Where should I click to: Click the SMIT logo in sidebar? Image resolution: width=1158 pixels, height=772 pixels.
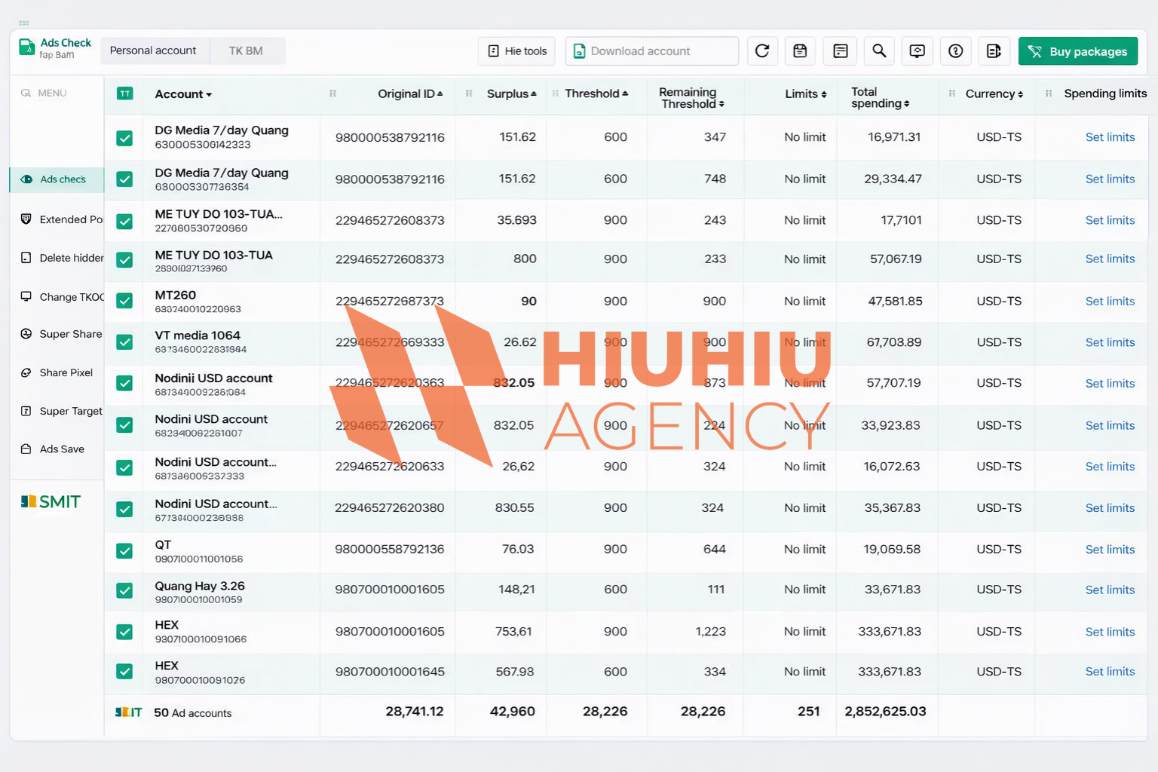point(50,502)
